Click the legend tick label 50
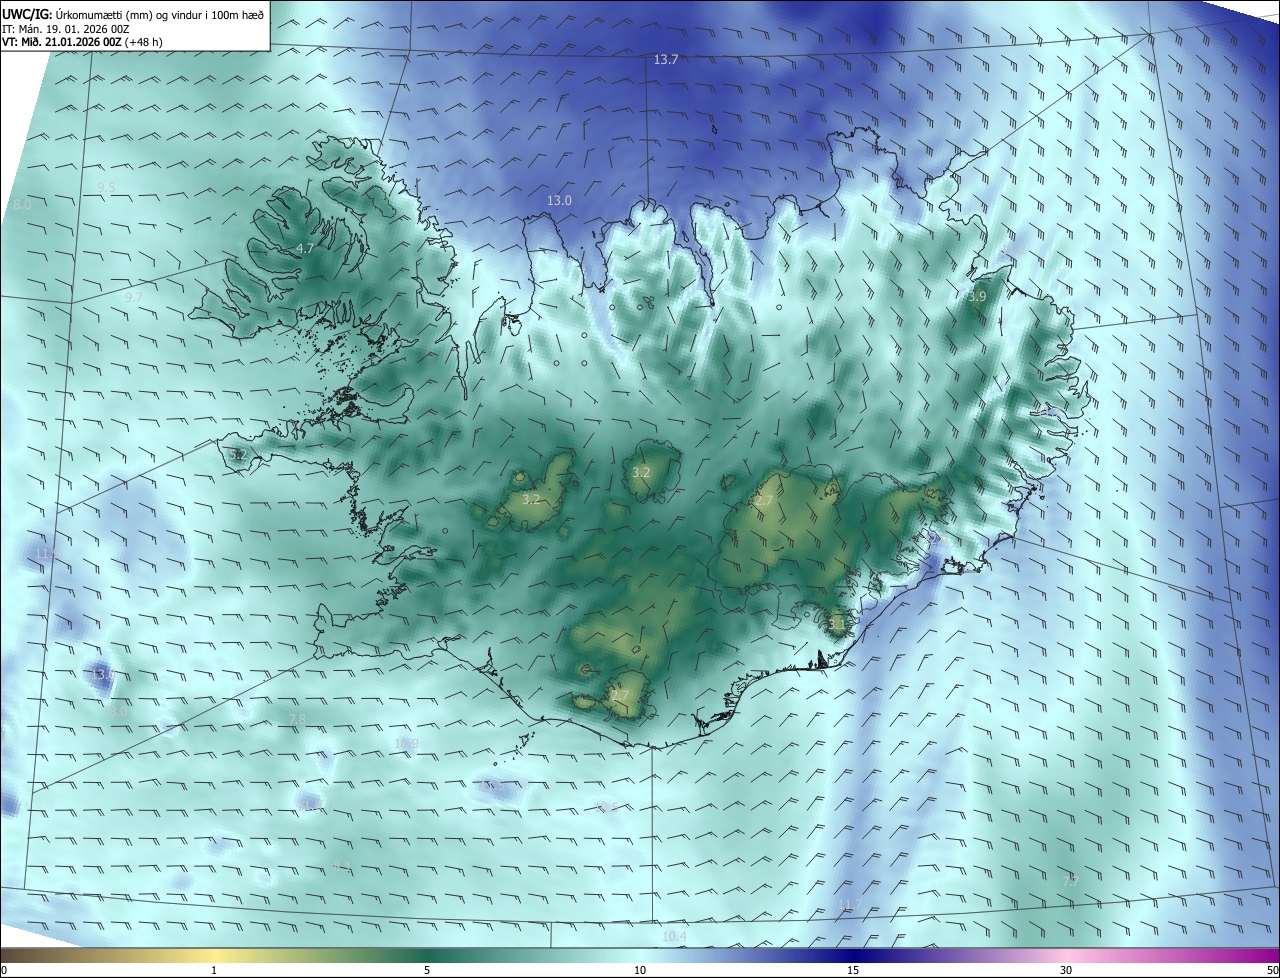 pyautogui.click(x=1272, y=970)
